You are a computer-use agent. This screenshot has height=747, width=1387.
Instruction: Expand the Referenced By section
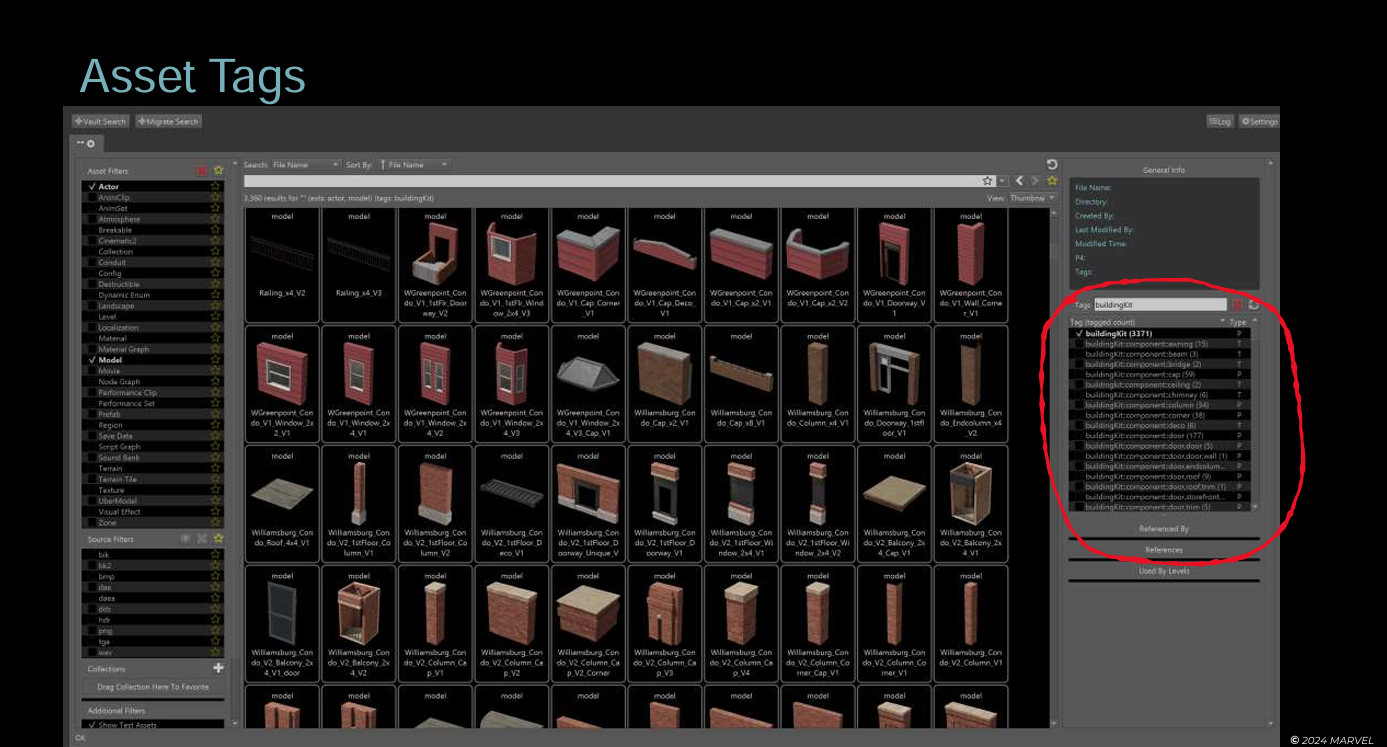(x=1163, y=529)
